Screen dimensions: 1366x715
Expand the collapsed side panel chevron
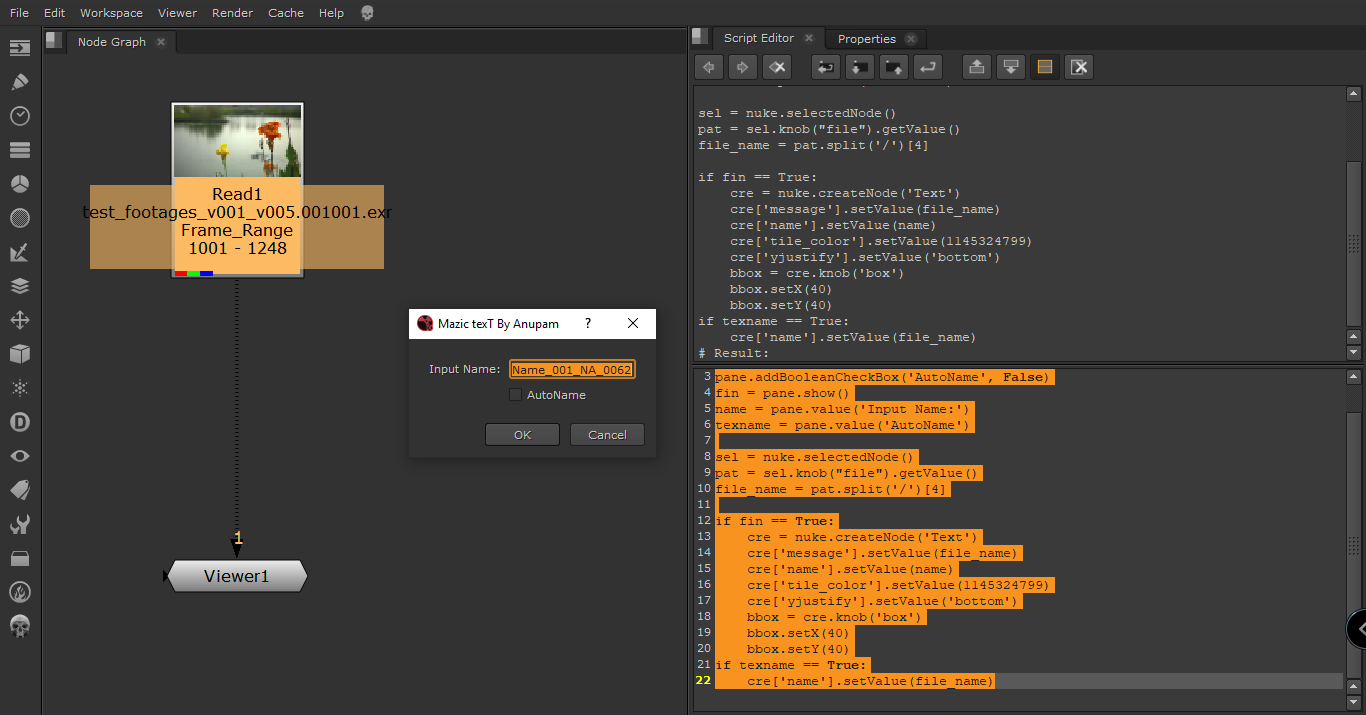tap(1358, 629)
